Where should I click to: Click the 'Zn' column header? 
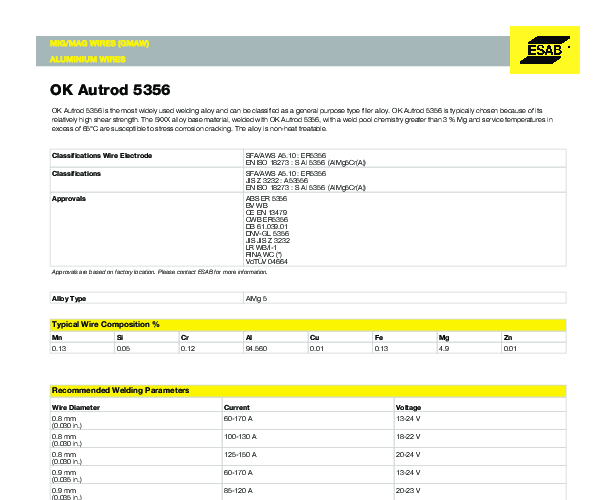coord(508,338)
